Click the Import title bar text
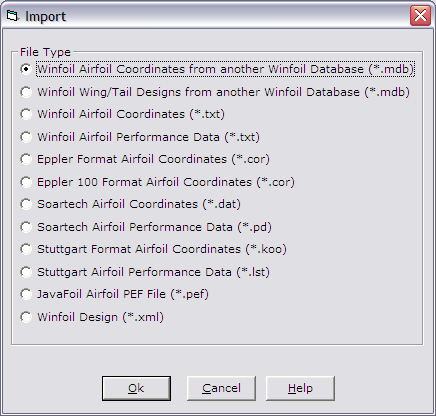Viewport: 436px width, 416px height. [x=46, y=16]
